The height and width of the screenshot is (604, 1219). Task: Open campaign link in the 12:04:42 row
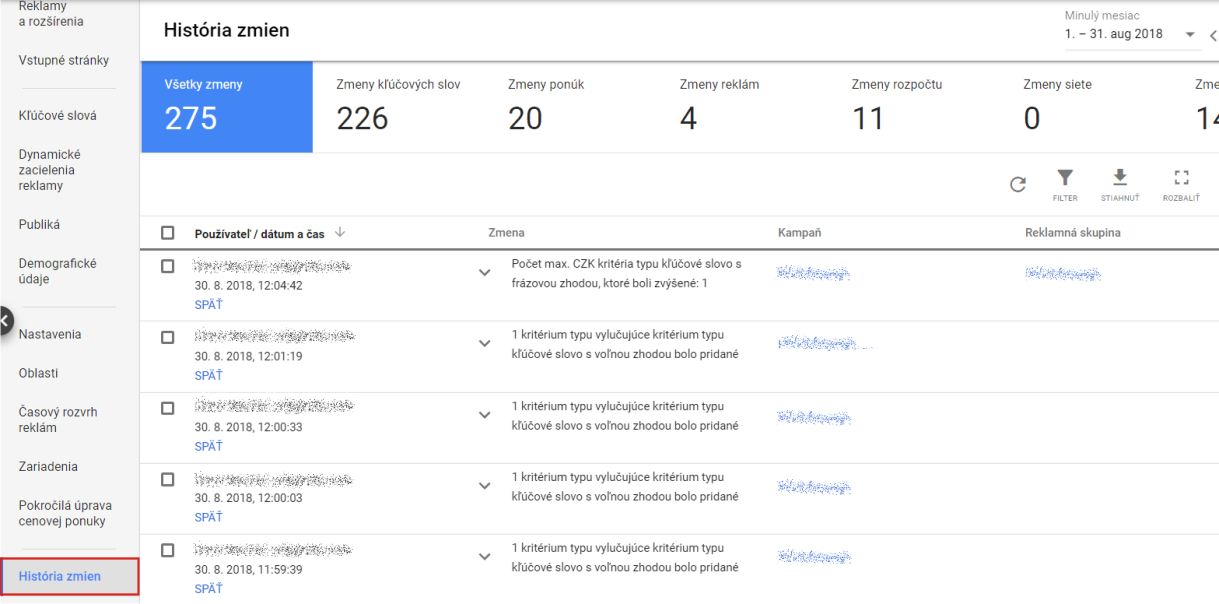point(814,273)
